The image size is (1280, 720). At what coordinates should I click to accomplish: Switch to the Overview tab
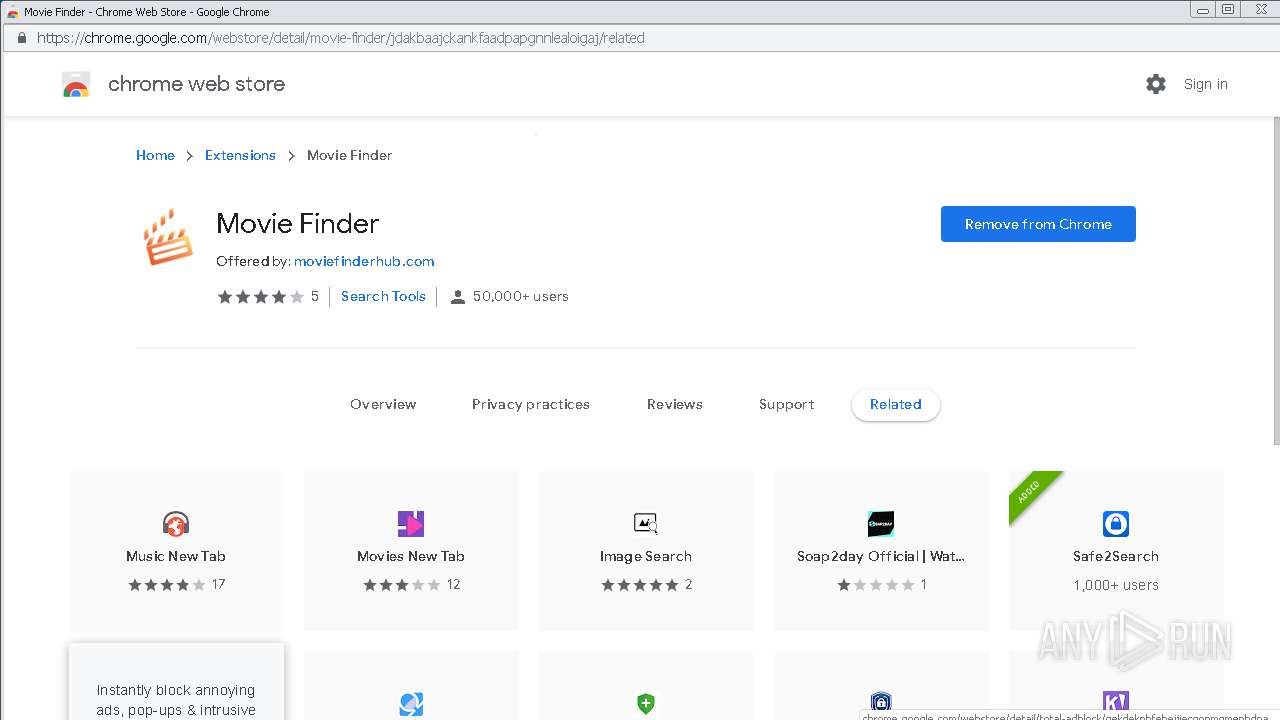383,405
